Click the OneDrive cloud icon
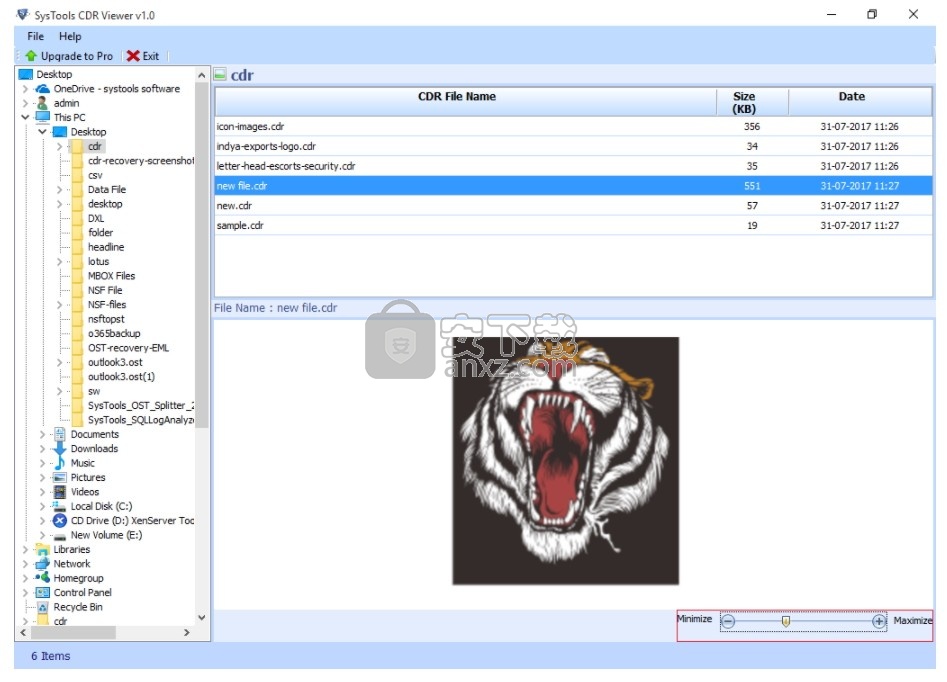The height and width of the screenshot is (682, 947). [42, 89]
